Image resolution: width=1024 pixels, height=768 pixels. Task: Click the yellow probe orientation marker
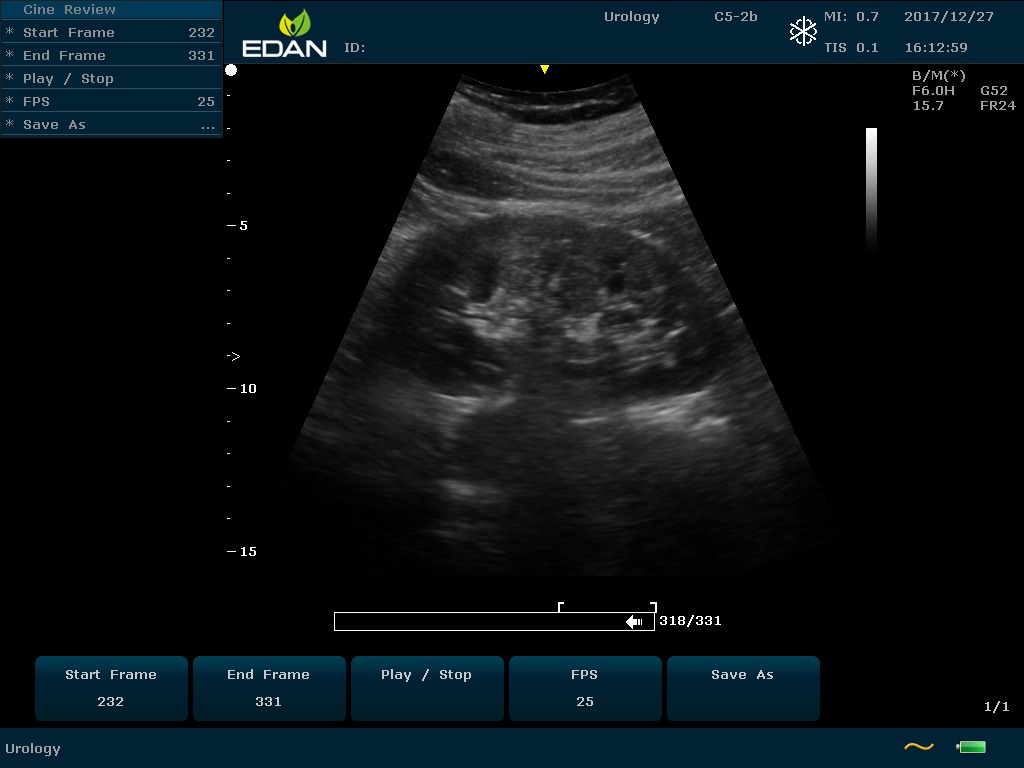544,69
